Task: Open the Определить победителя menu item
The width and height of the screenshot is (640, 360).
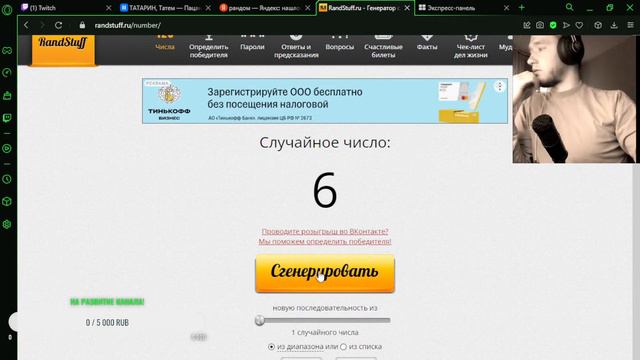Action: point(209,47)
